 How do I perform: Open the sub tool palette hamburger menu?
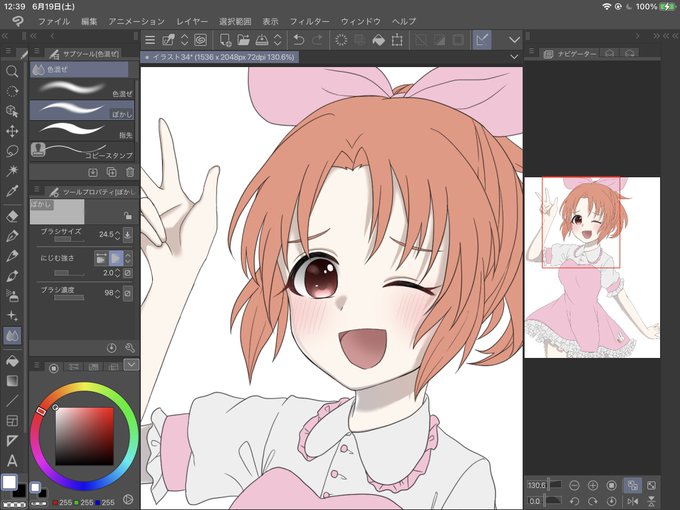[x=37, y=52]
